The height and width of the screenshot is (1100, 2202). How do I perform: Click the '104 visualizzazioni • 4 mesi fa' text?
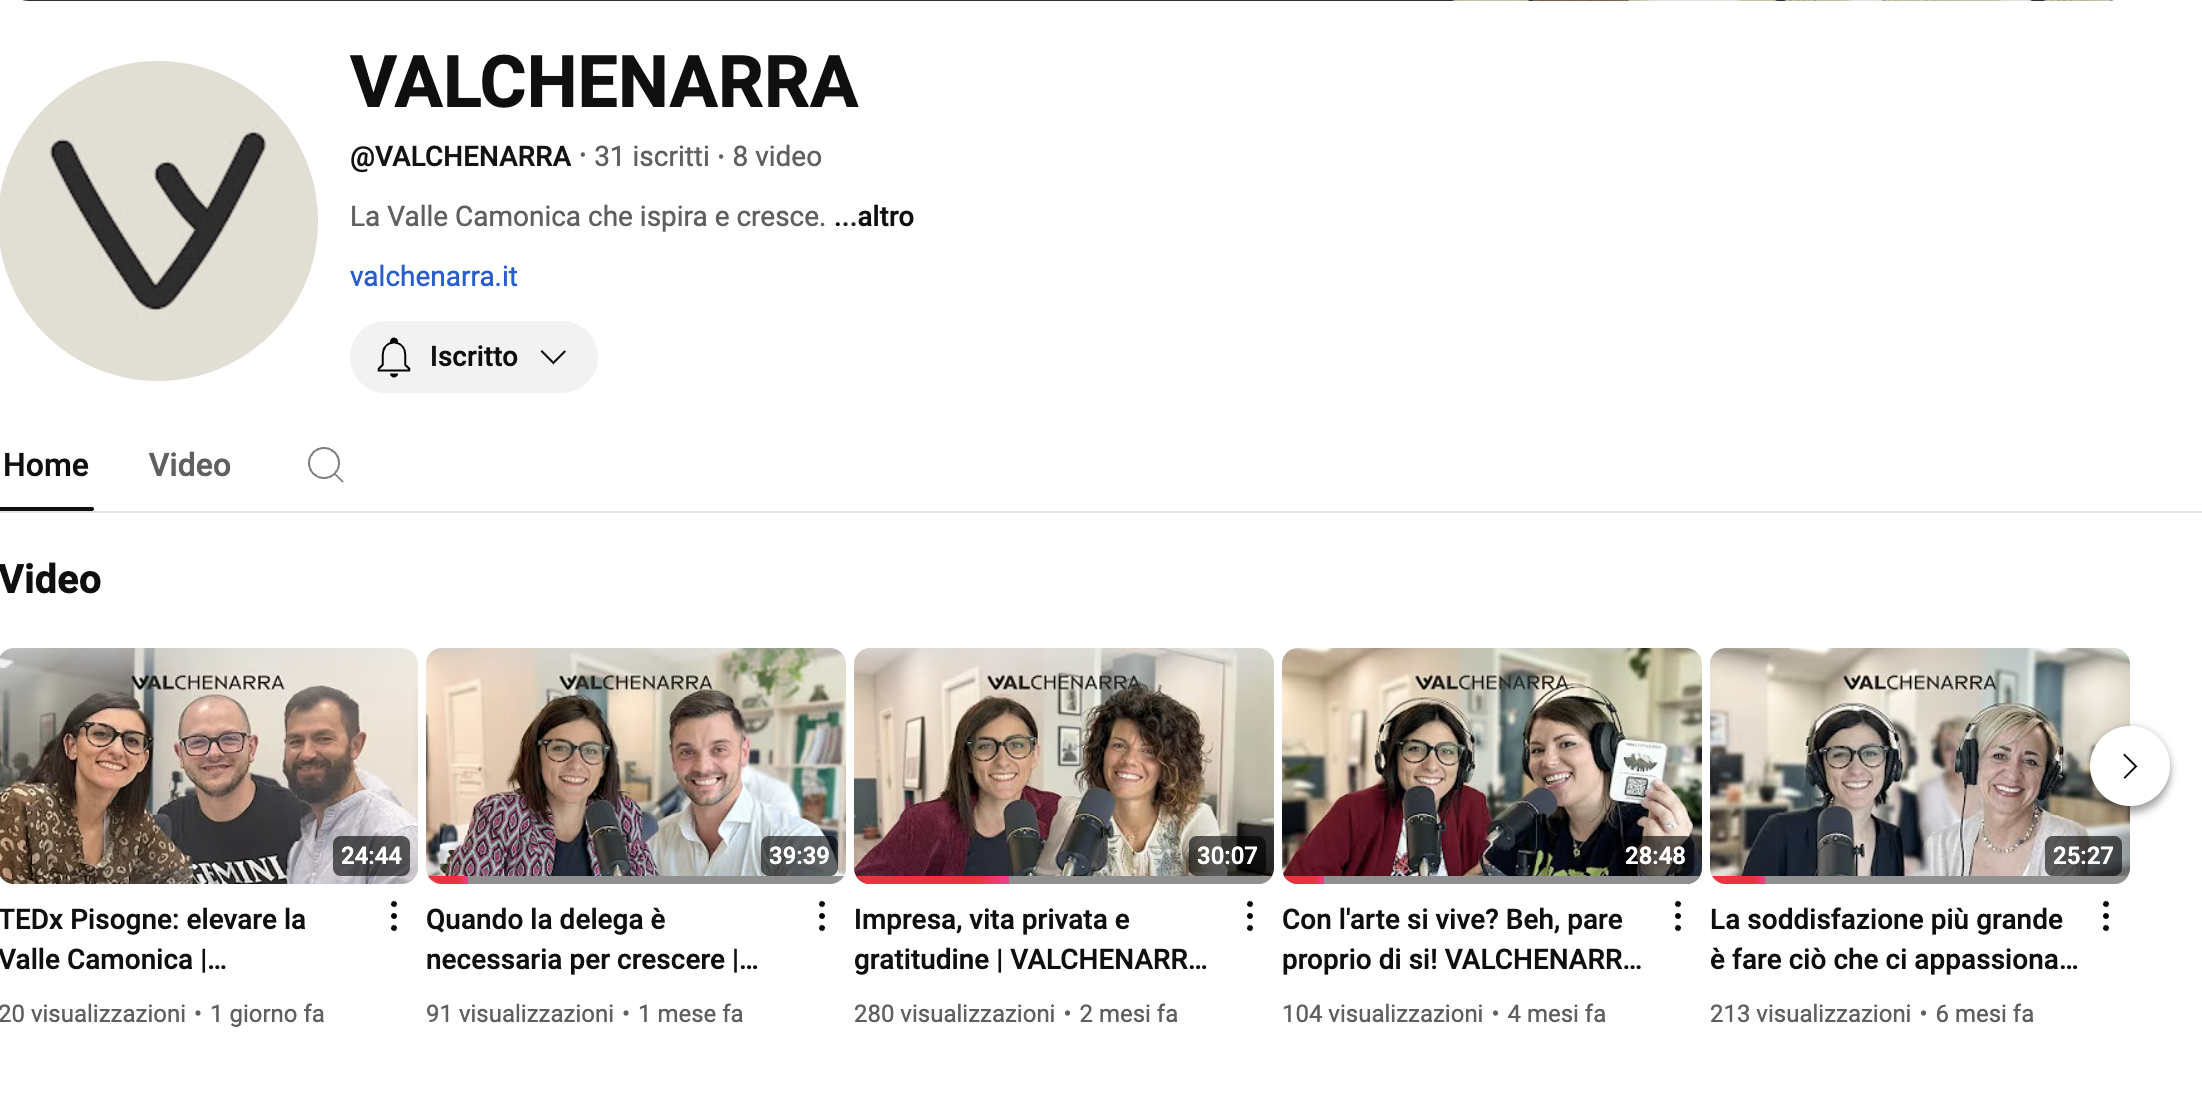click(1444, 1014)
